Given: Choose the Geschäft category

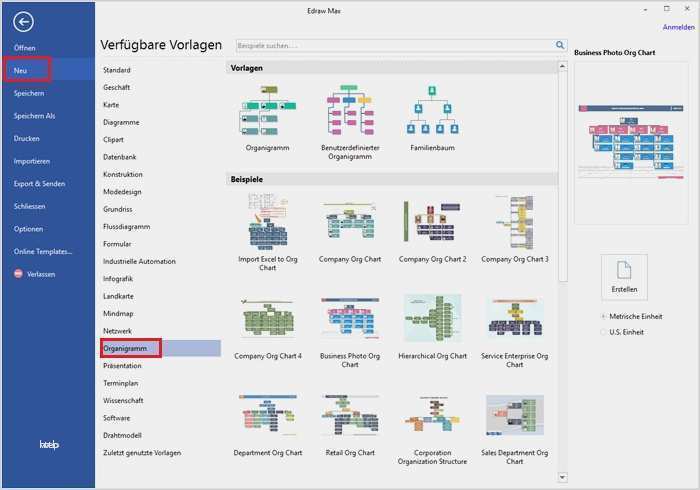Looking at the screenshot, I should (x=117, y=87).
